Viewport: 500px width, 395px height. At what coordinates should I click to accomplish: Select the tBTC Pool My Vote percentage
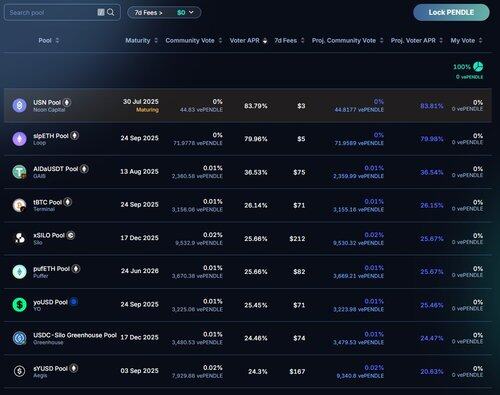[x=478, y=202]
